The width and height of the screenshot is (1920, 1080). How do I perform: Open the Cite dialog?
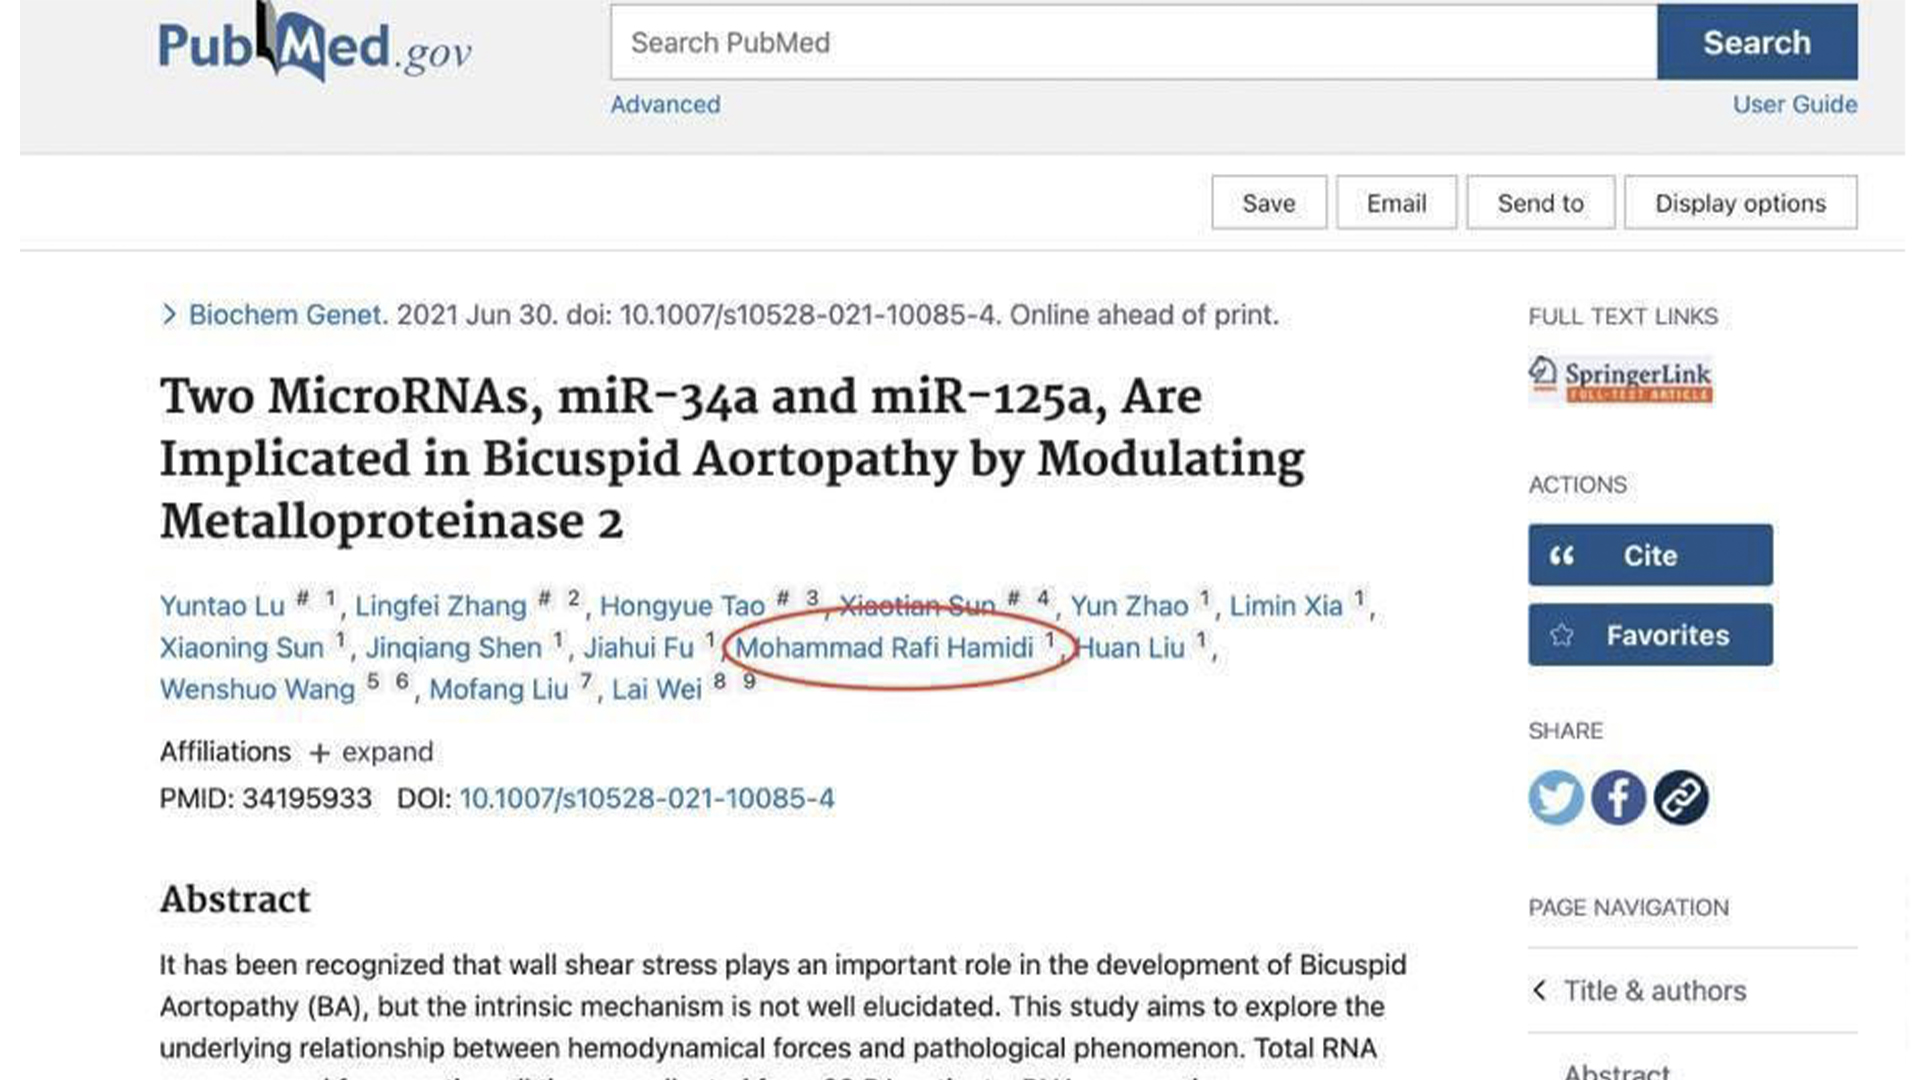(x=1649, y=555)
